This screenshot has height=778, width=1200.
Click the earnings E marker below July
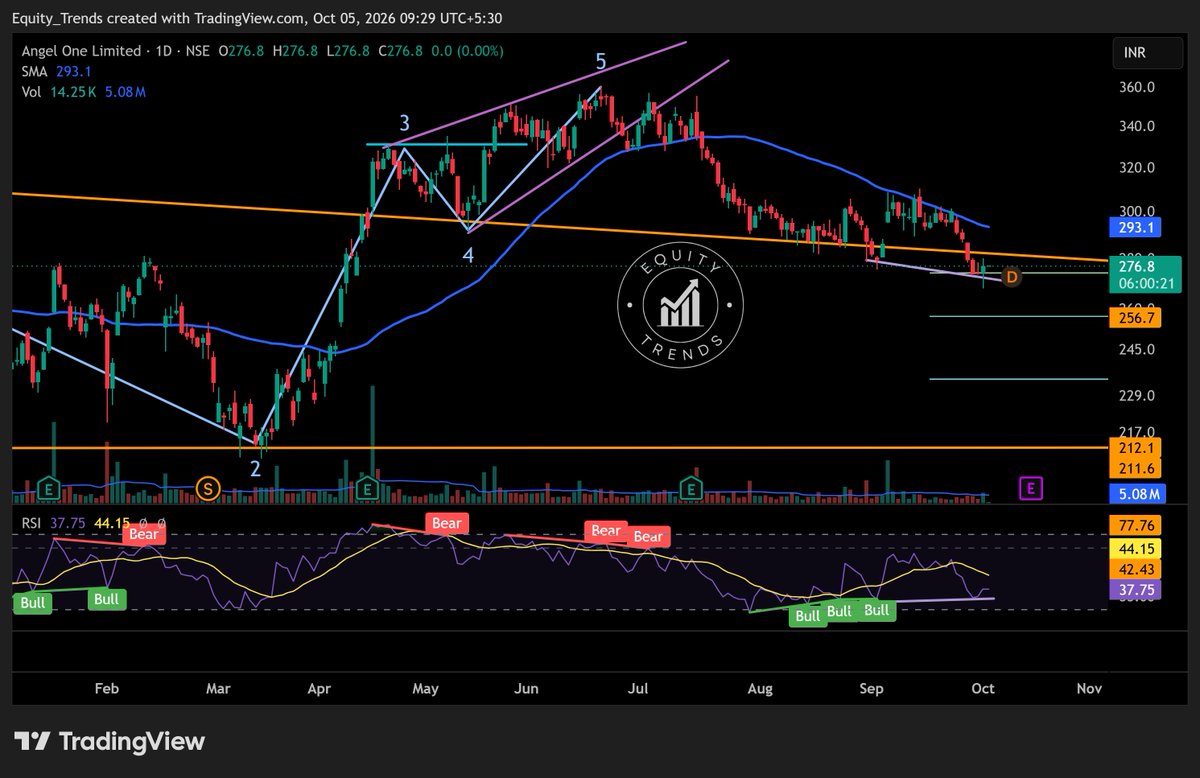(x=690, y=488)
